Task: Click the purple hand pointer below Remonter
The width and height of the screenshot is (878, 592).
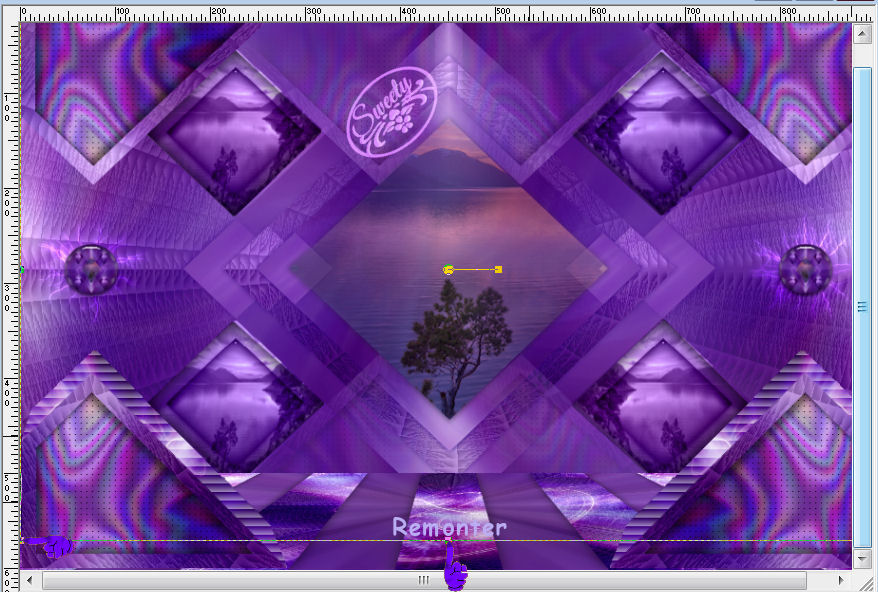Action: click(x=454, y=570)
